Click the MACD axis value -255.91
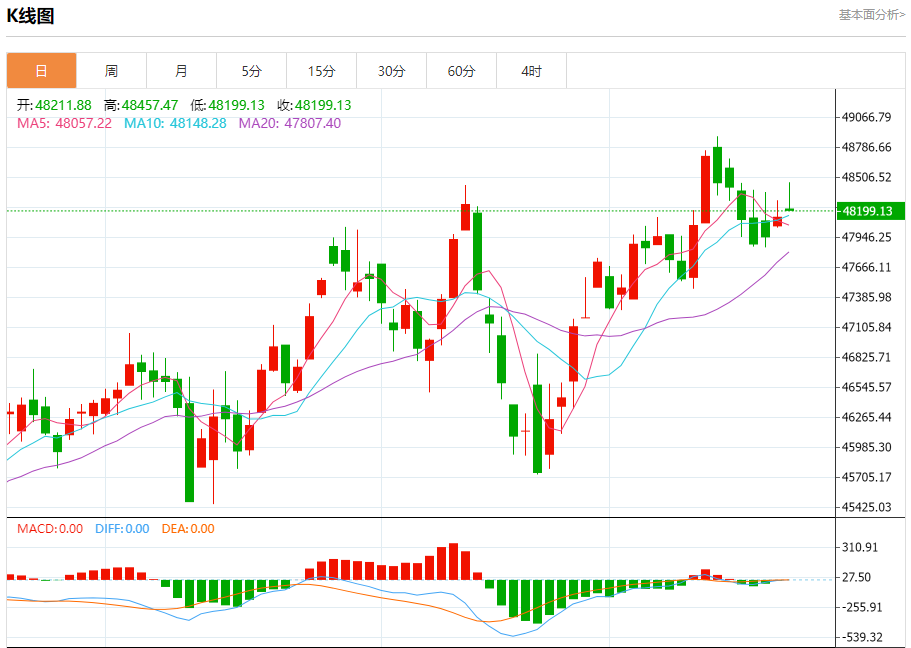The width and height of the screenshot is (911, 648). 862,607
